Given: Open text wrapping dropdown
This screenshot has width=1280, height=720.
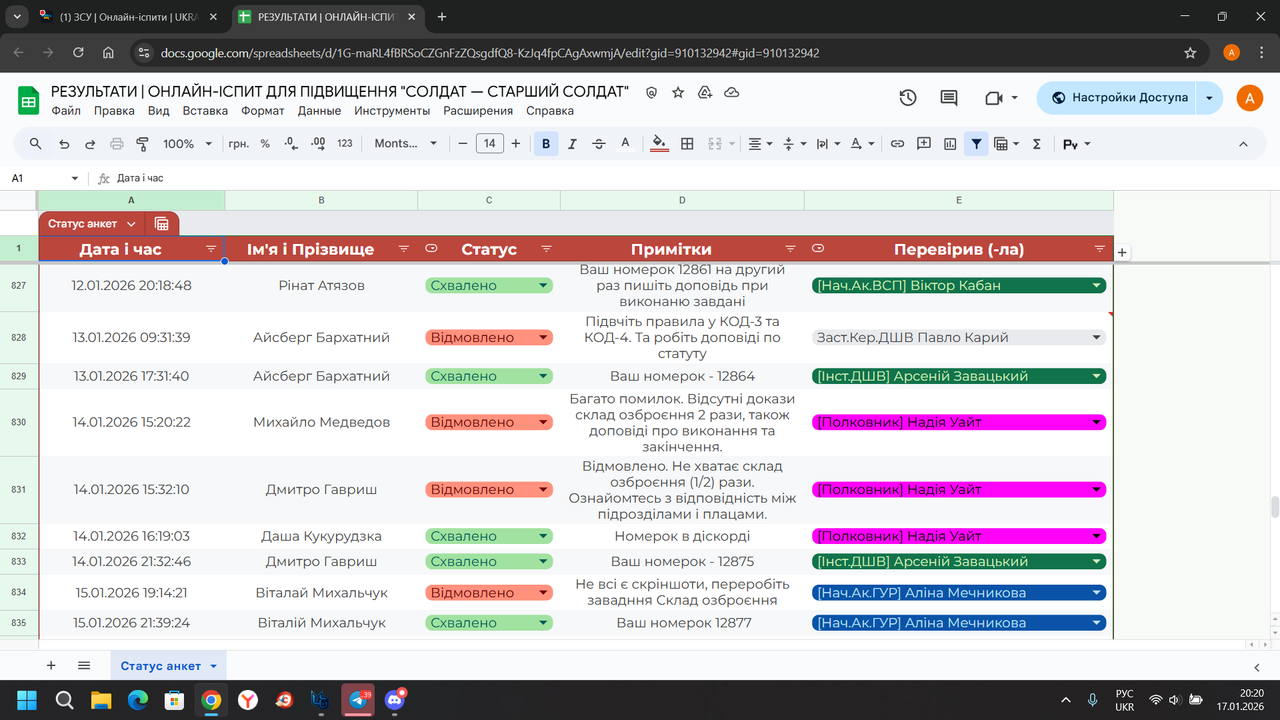Looking at the screenshot, I should 828,144.
